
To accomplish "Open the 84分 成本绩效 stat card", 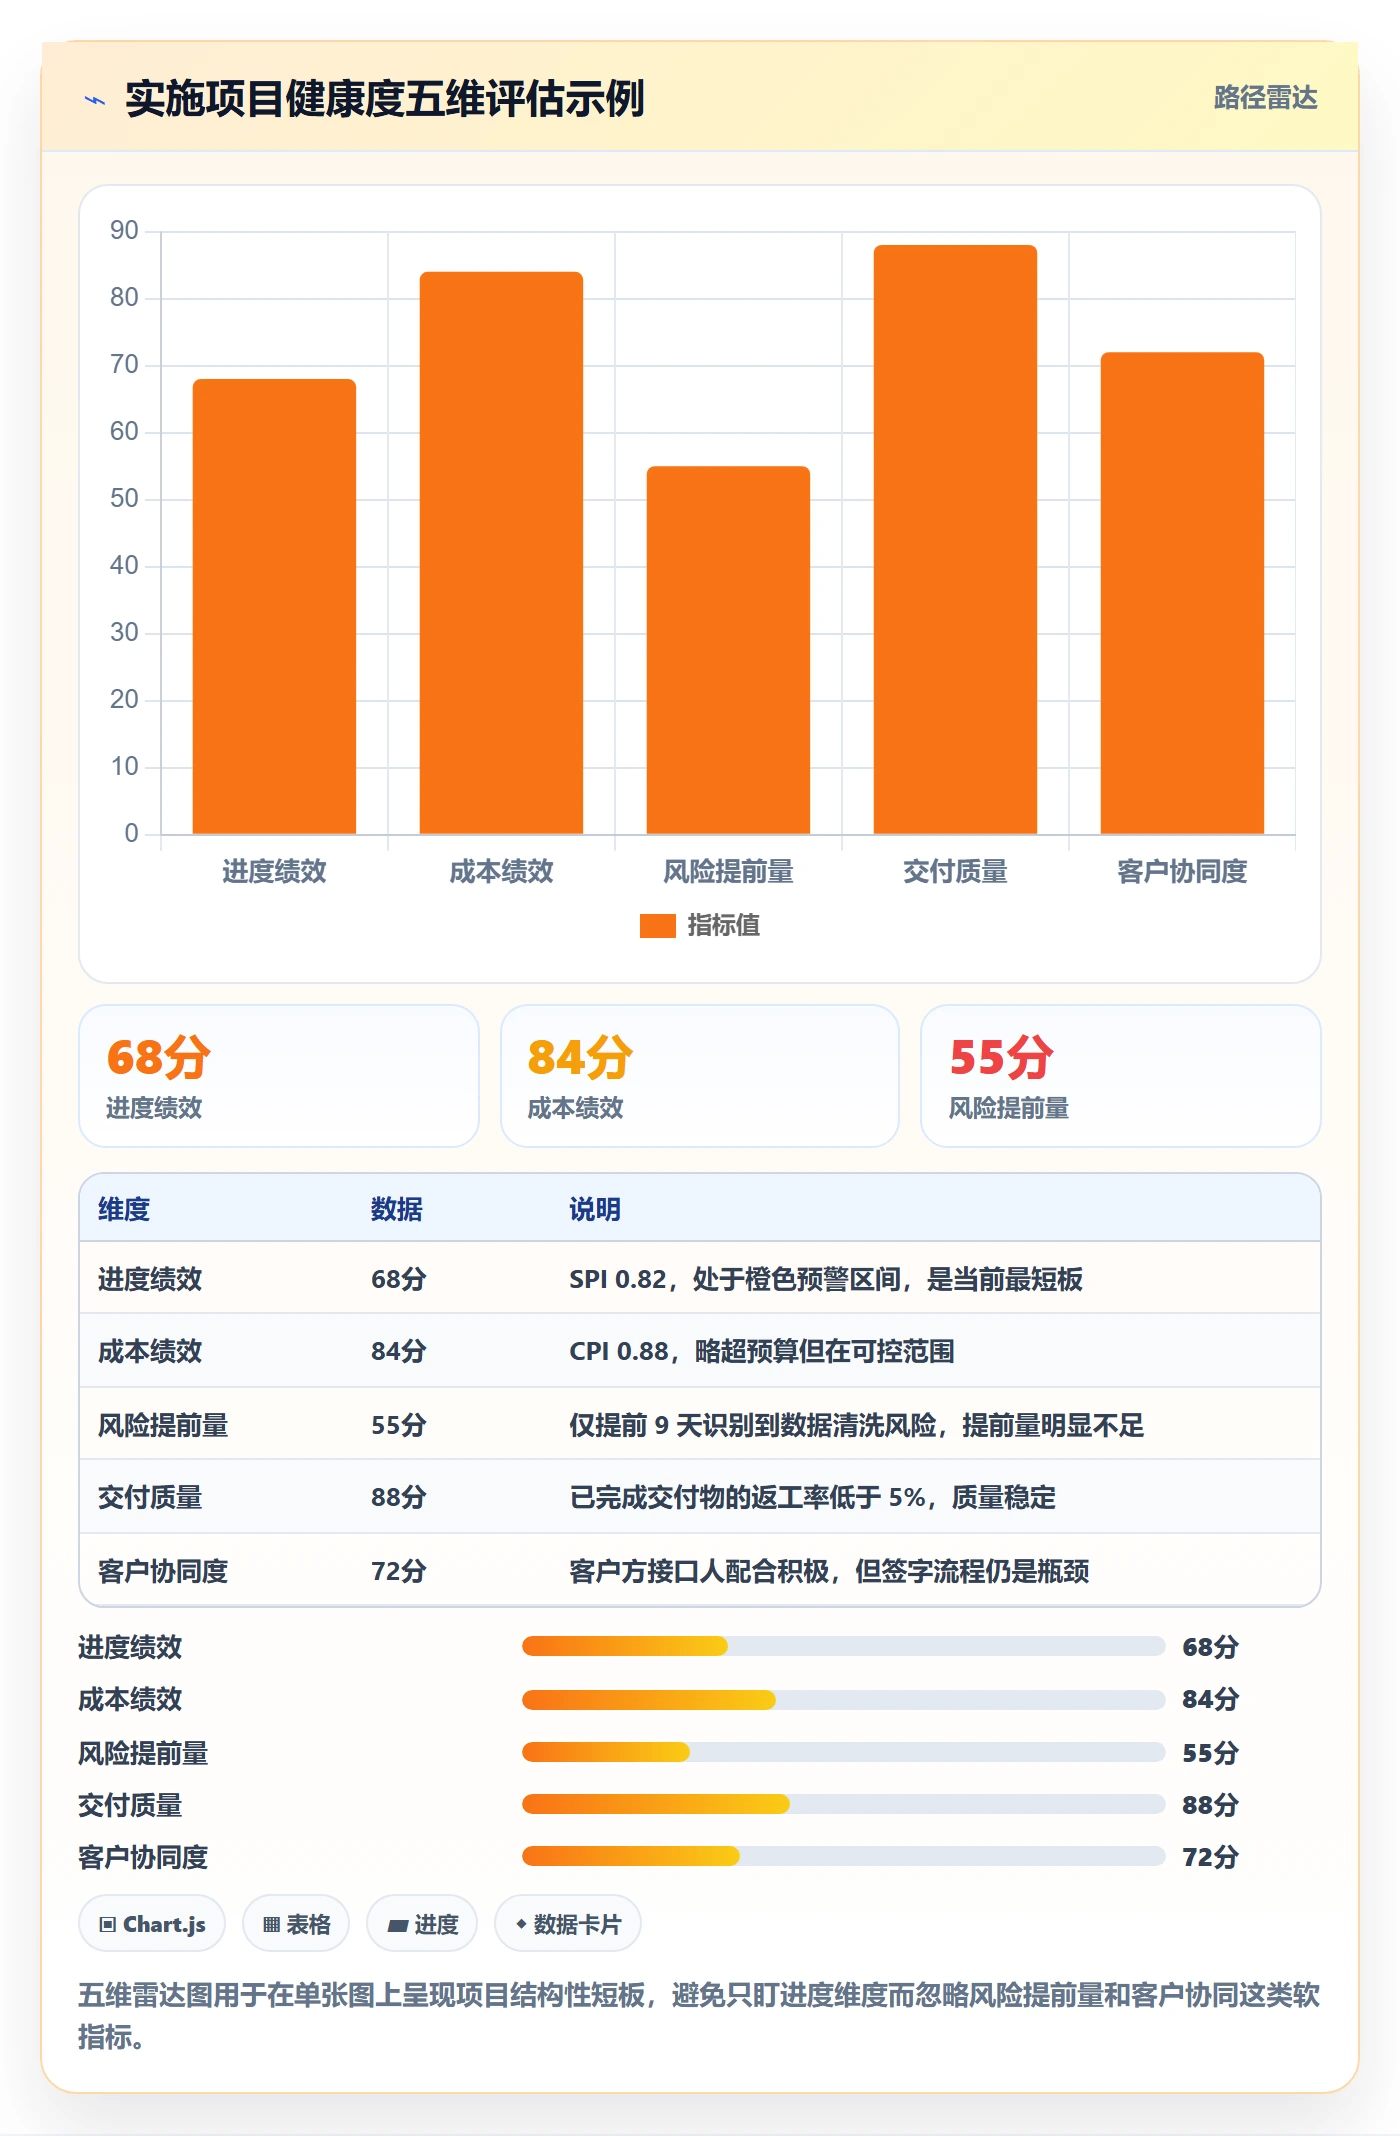I will [700, 1076].
